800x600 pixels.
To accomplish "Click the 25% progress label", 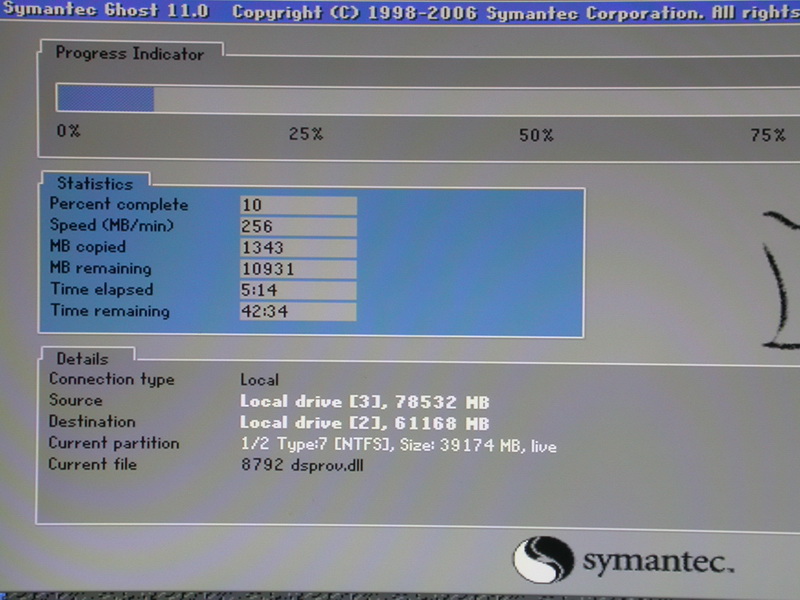I will (x=306, y=134).
